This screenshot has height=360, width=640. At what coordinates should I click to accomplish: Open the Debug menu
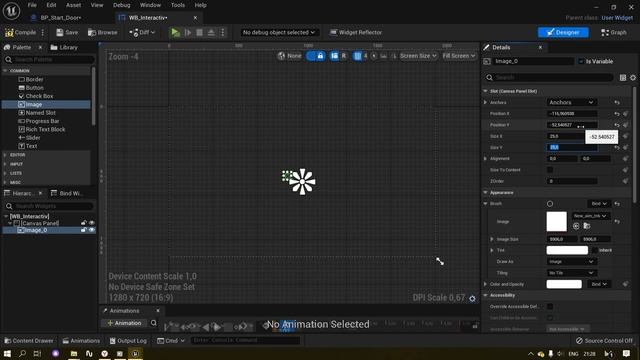pyautogui.click(x=121, y=5)
